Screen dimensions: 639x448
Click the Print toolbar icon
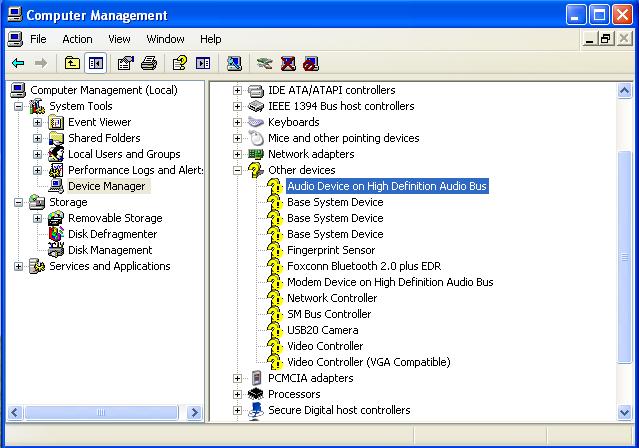pyautogui.click(x=149, y=63)
